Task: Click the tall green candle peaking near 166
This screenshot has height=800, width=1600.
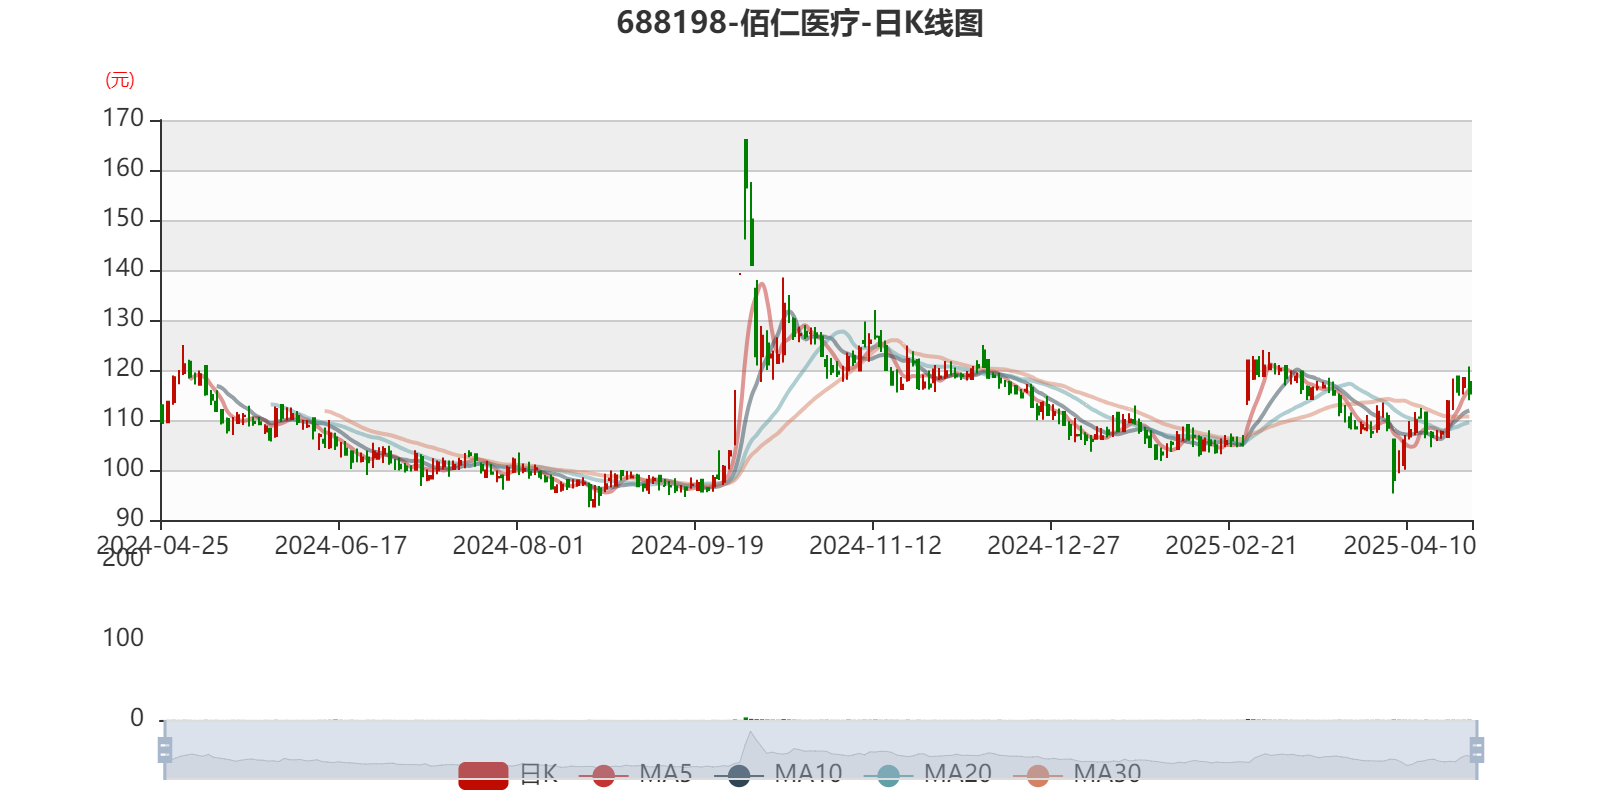Action: (x=746, y=165)
